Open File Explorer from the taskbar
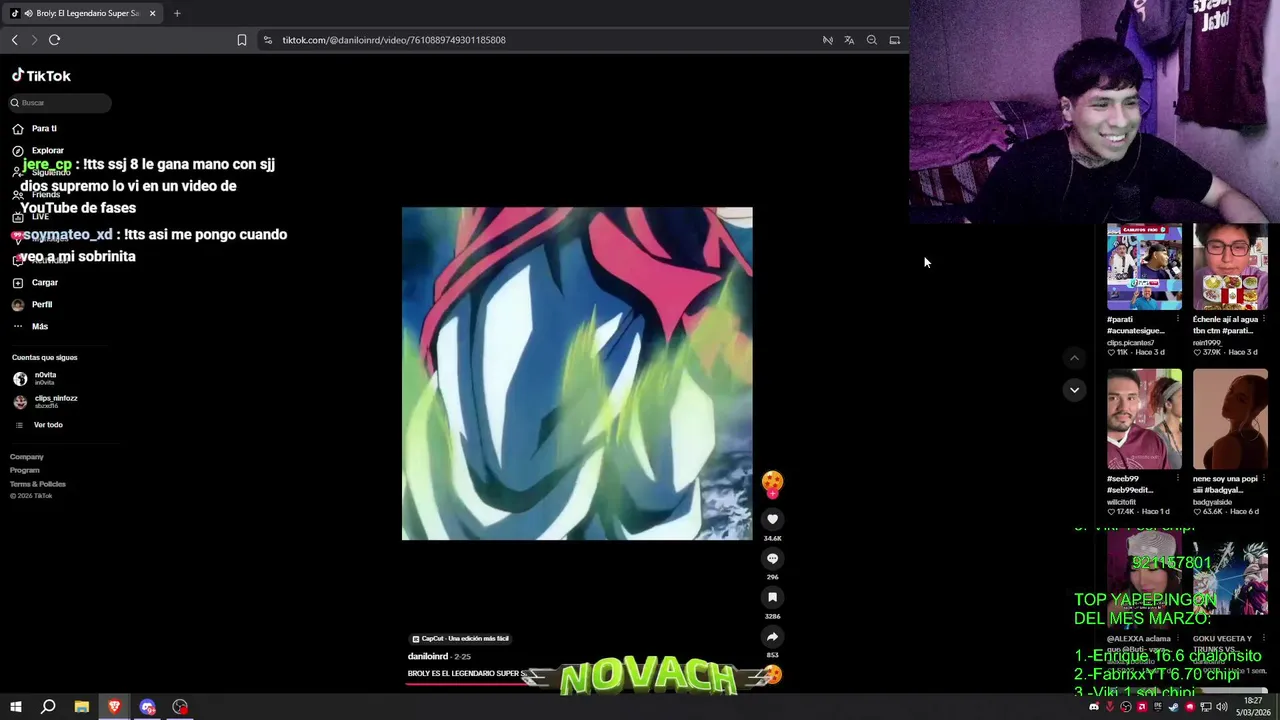This screenshot has width=1280, height=720. (x=82, y=707)
